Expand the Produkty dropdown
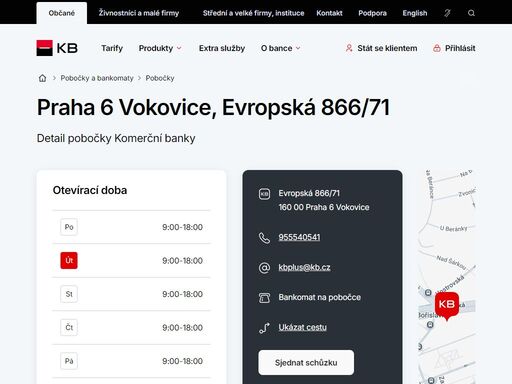 (x=160, y=48)
